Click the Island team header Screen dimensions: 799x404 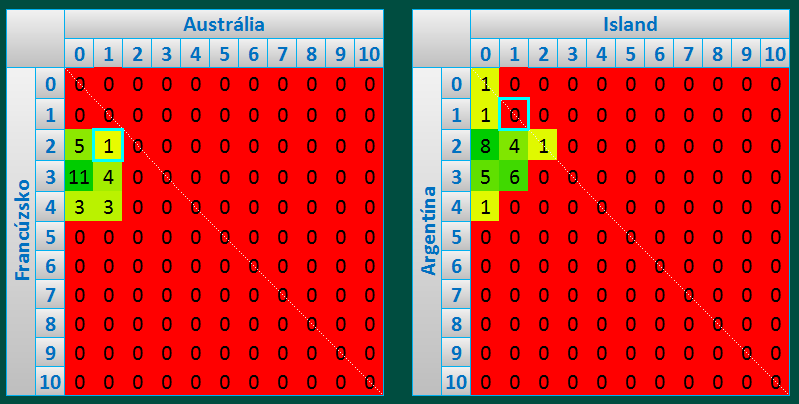[630, 24]
